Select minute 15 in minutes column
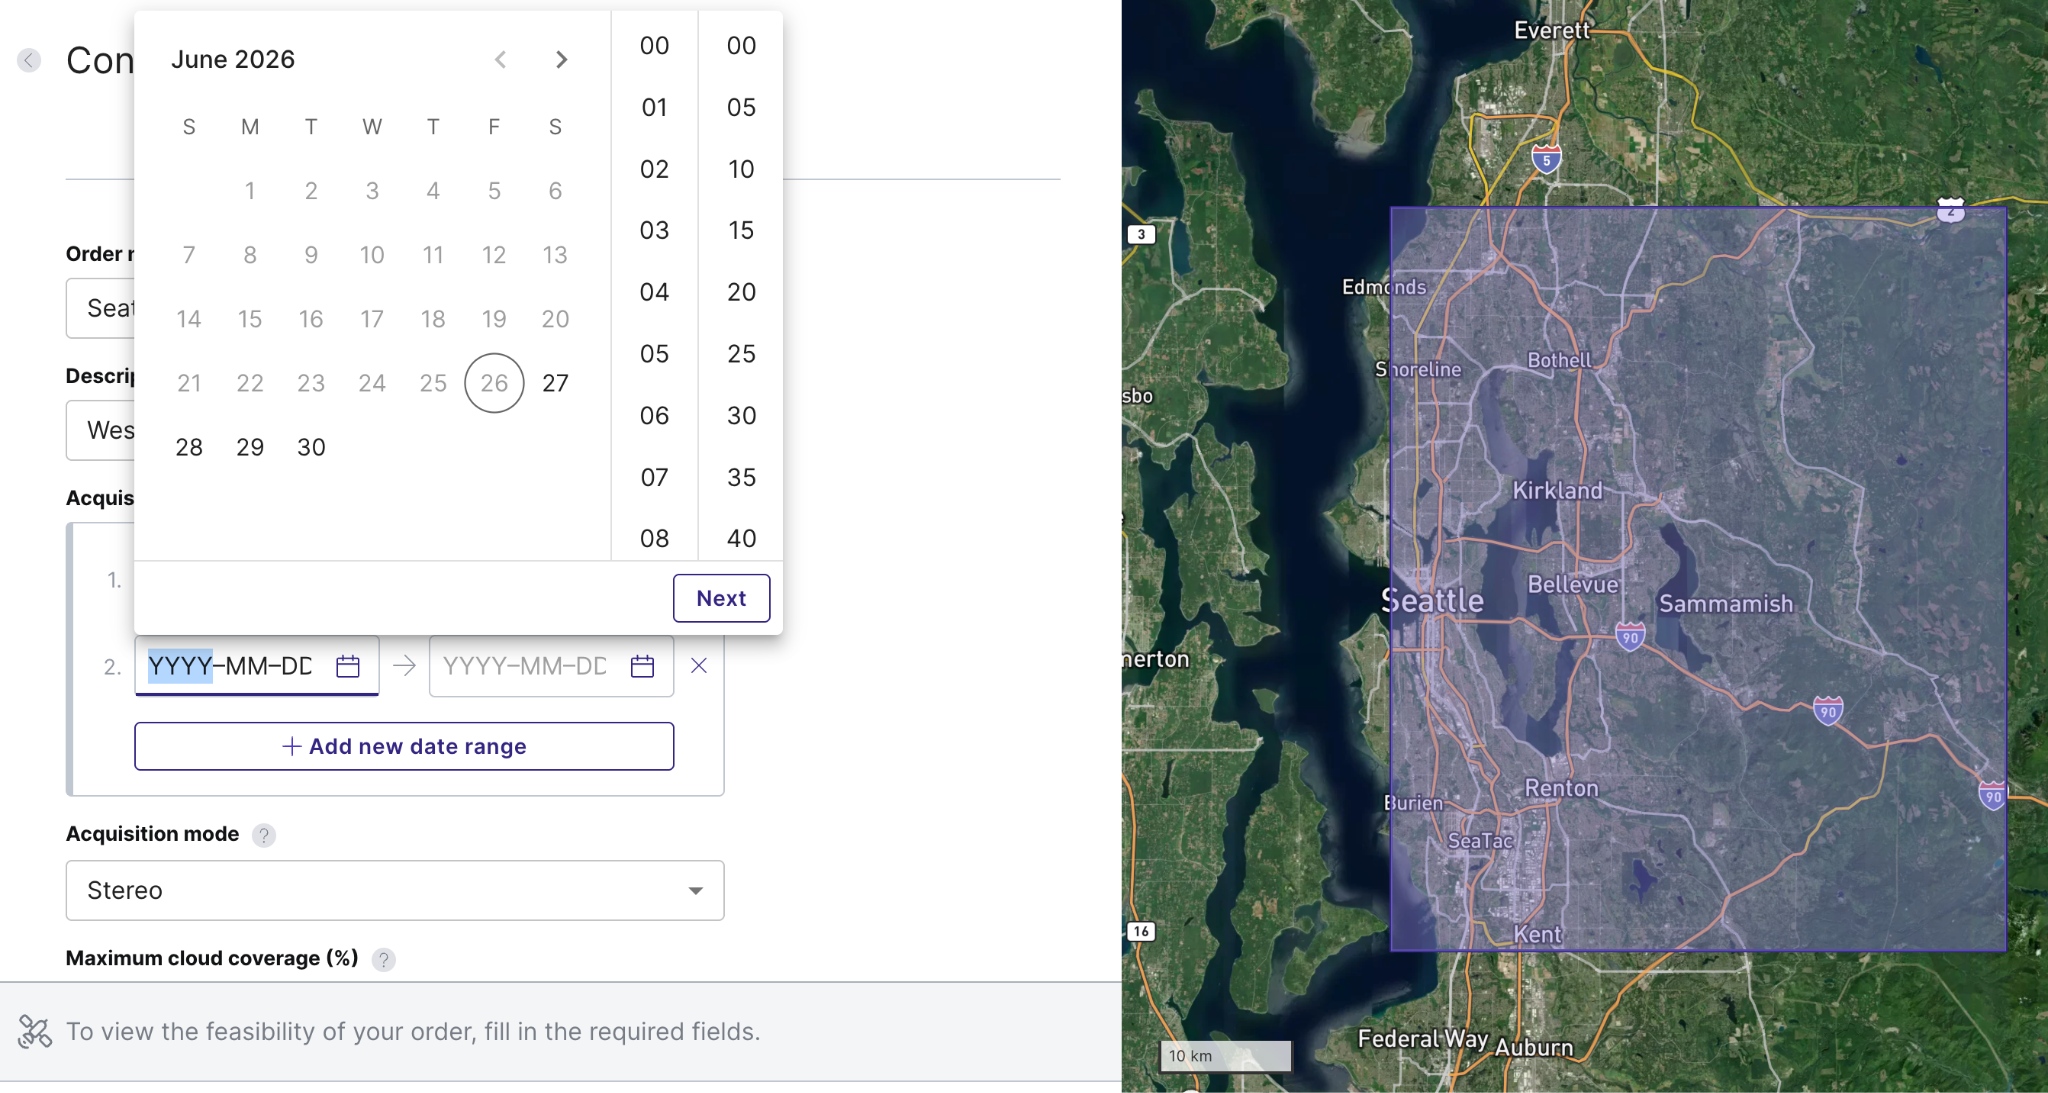Viewport: 2048px width, 1093px height. tap(741, 231)
